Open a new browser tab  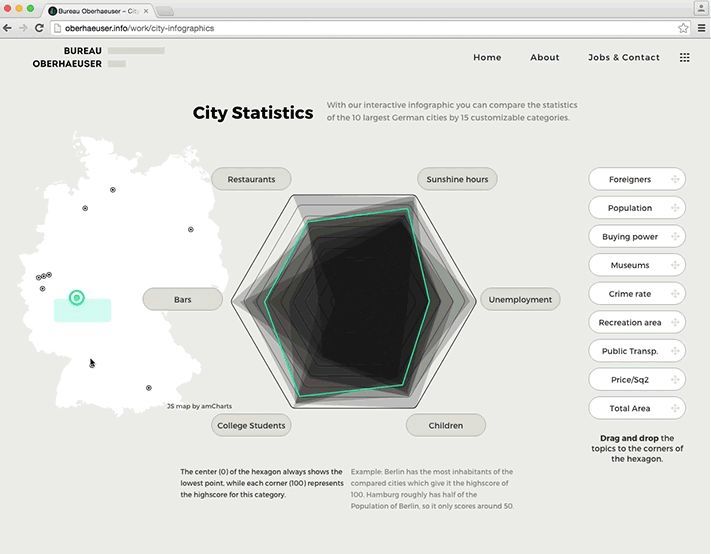click(x=165, y=11)
